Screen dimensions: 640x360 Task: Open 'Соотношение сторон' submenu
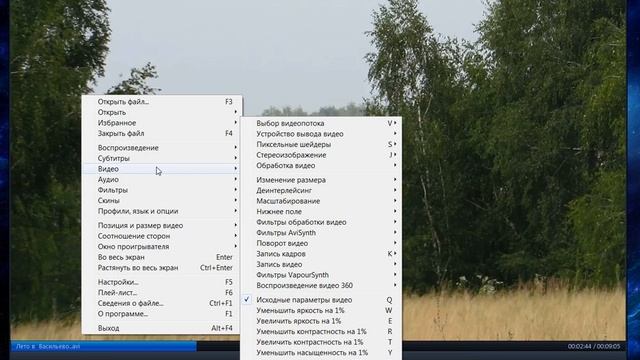(162, 236)
